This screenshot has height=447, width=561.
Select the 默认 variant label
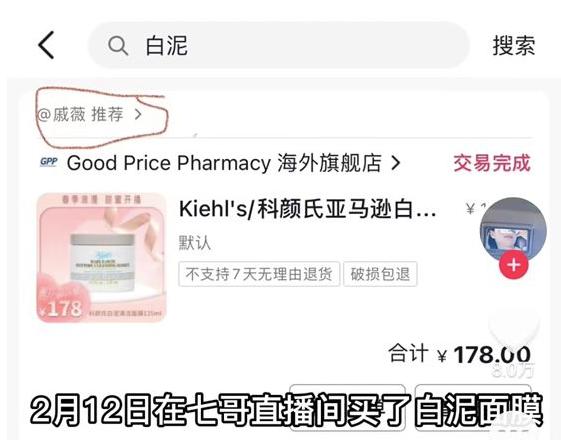click(195, 243)
